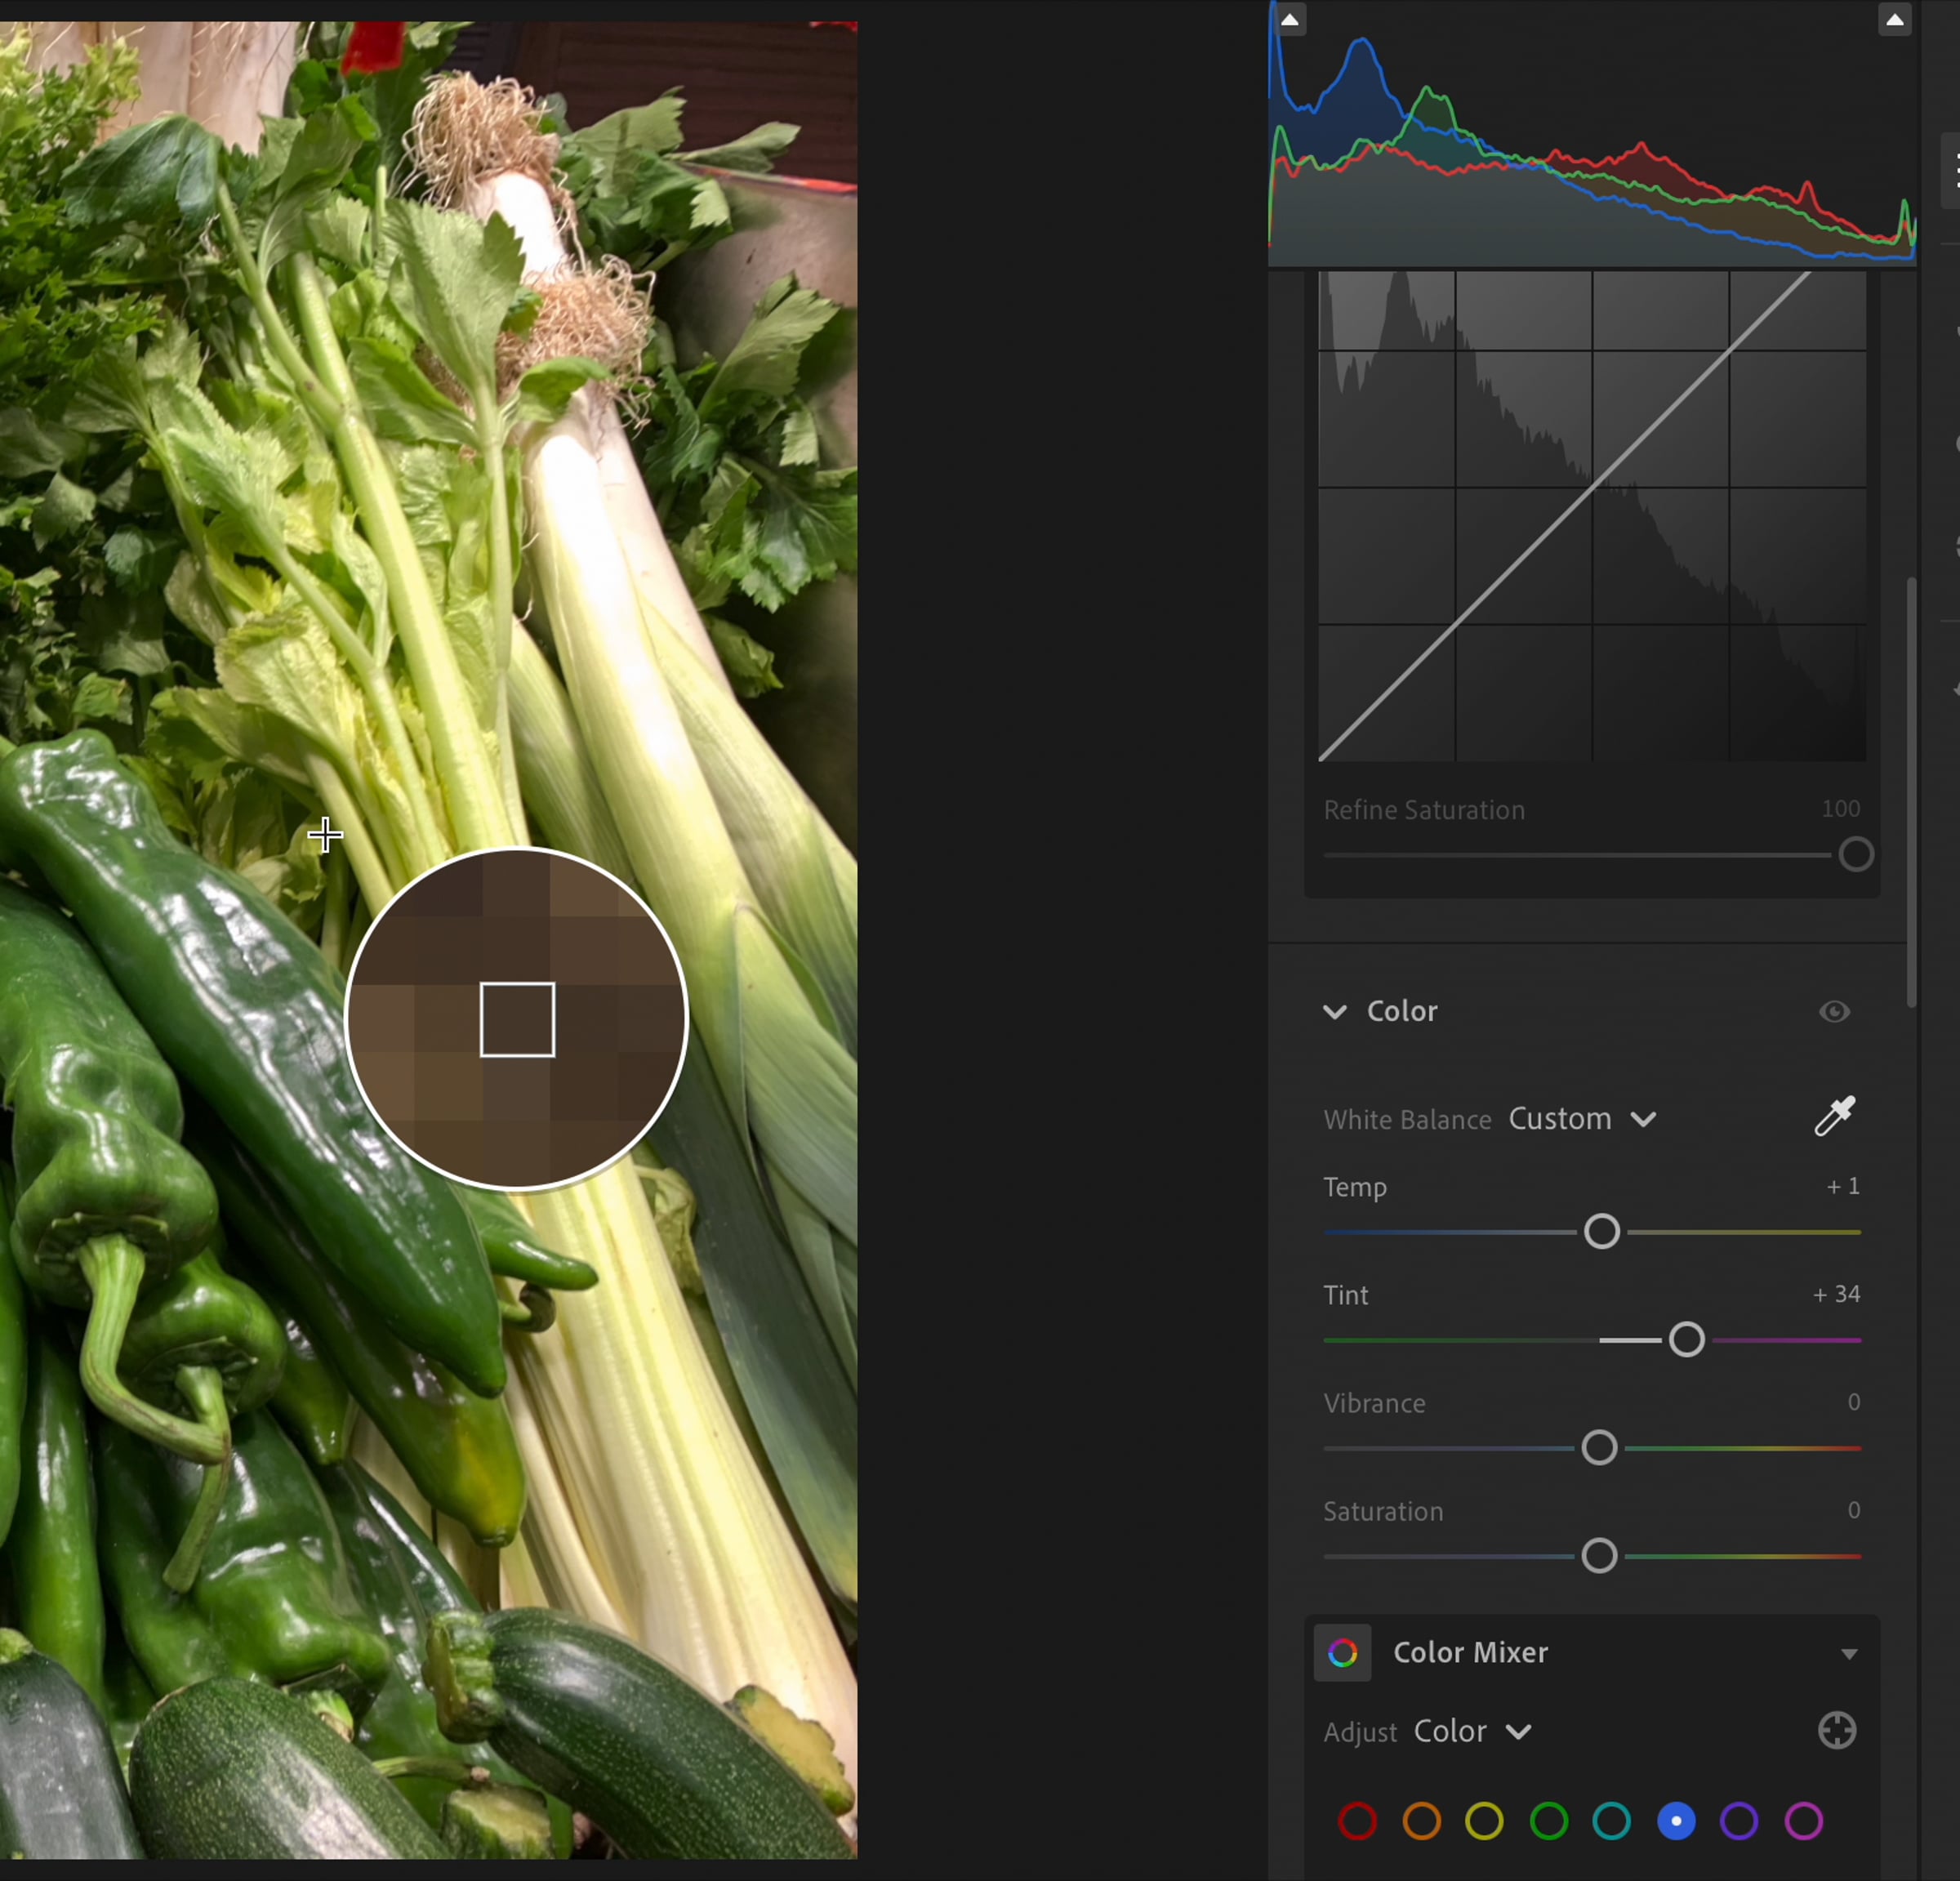This screenshot has width=1960, height=1881.
Task: Select the green color circle
Action: click(x=1549, y=1821)
